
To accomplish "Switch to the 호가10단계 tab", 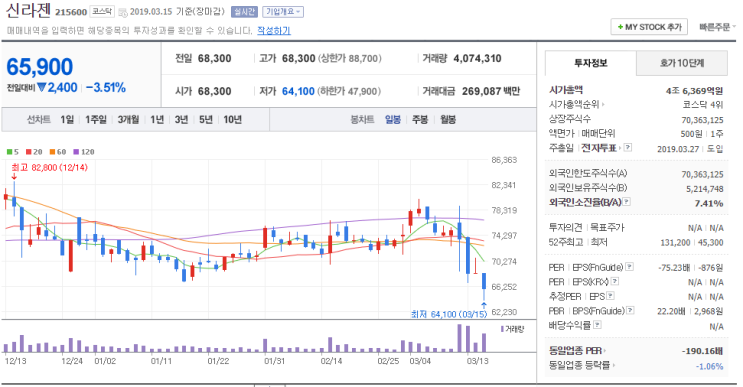I will pyautogui.click(x=681, y=63).
